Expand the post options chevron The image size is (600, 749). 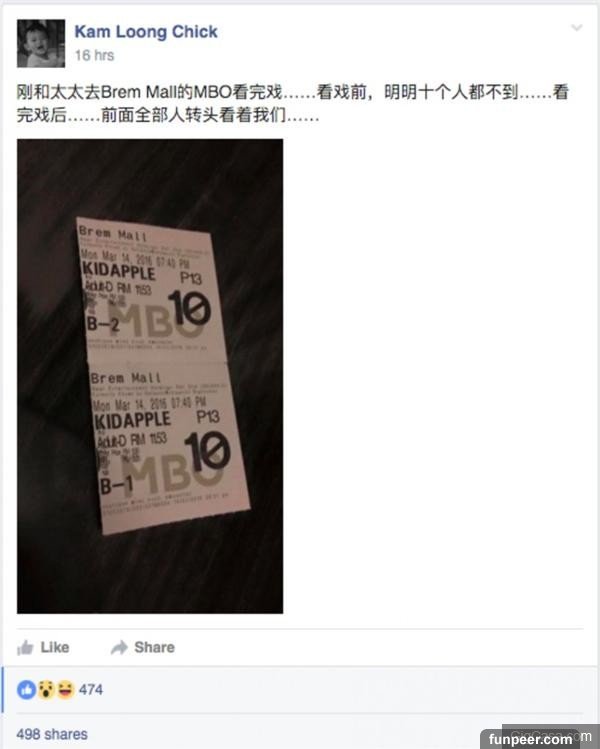click(577, 28)
